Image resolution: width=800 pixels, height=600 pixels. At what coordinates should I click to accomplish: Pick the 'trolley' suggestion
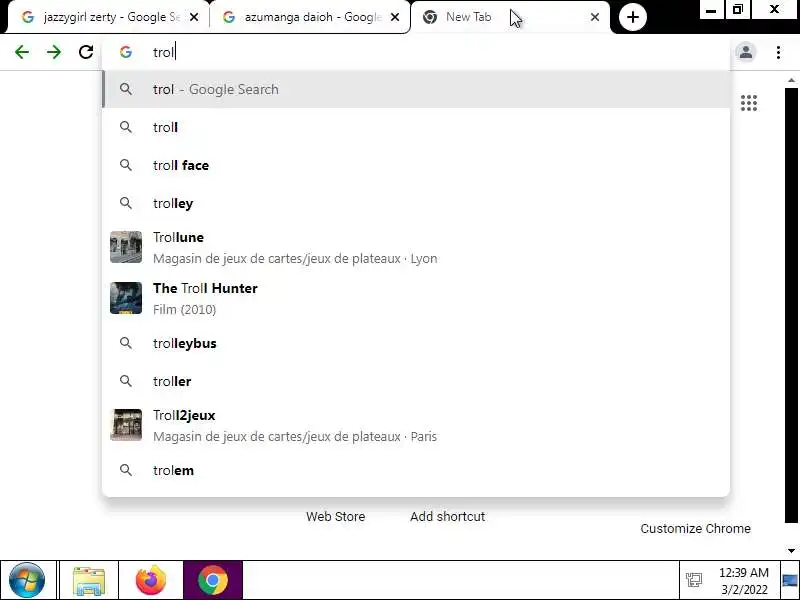[x=416, y=203]
